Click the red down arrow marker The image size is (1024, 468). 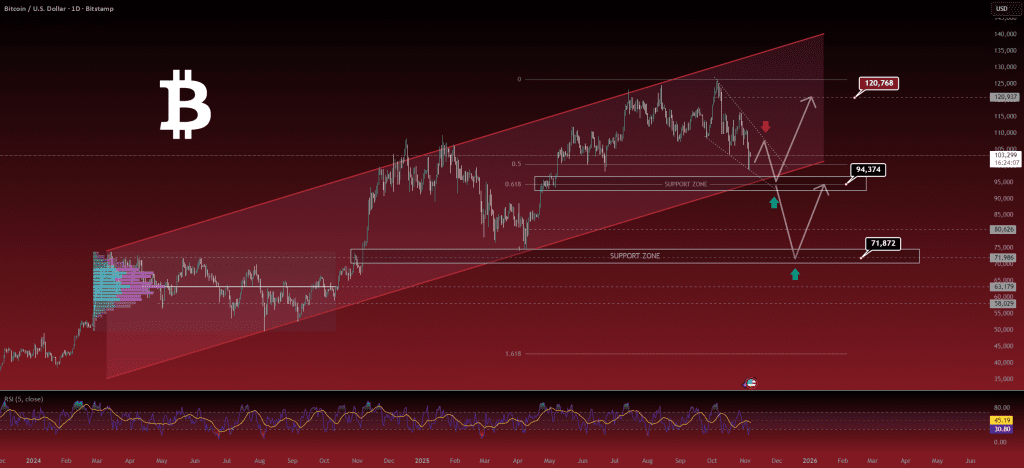click(766, 127)
